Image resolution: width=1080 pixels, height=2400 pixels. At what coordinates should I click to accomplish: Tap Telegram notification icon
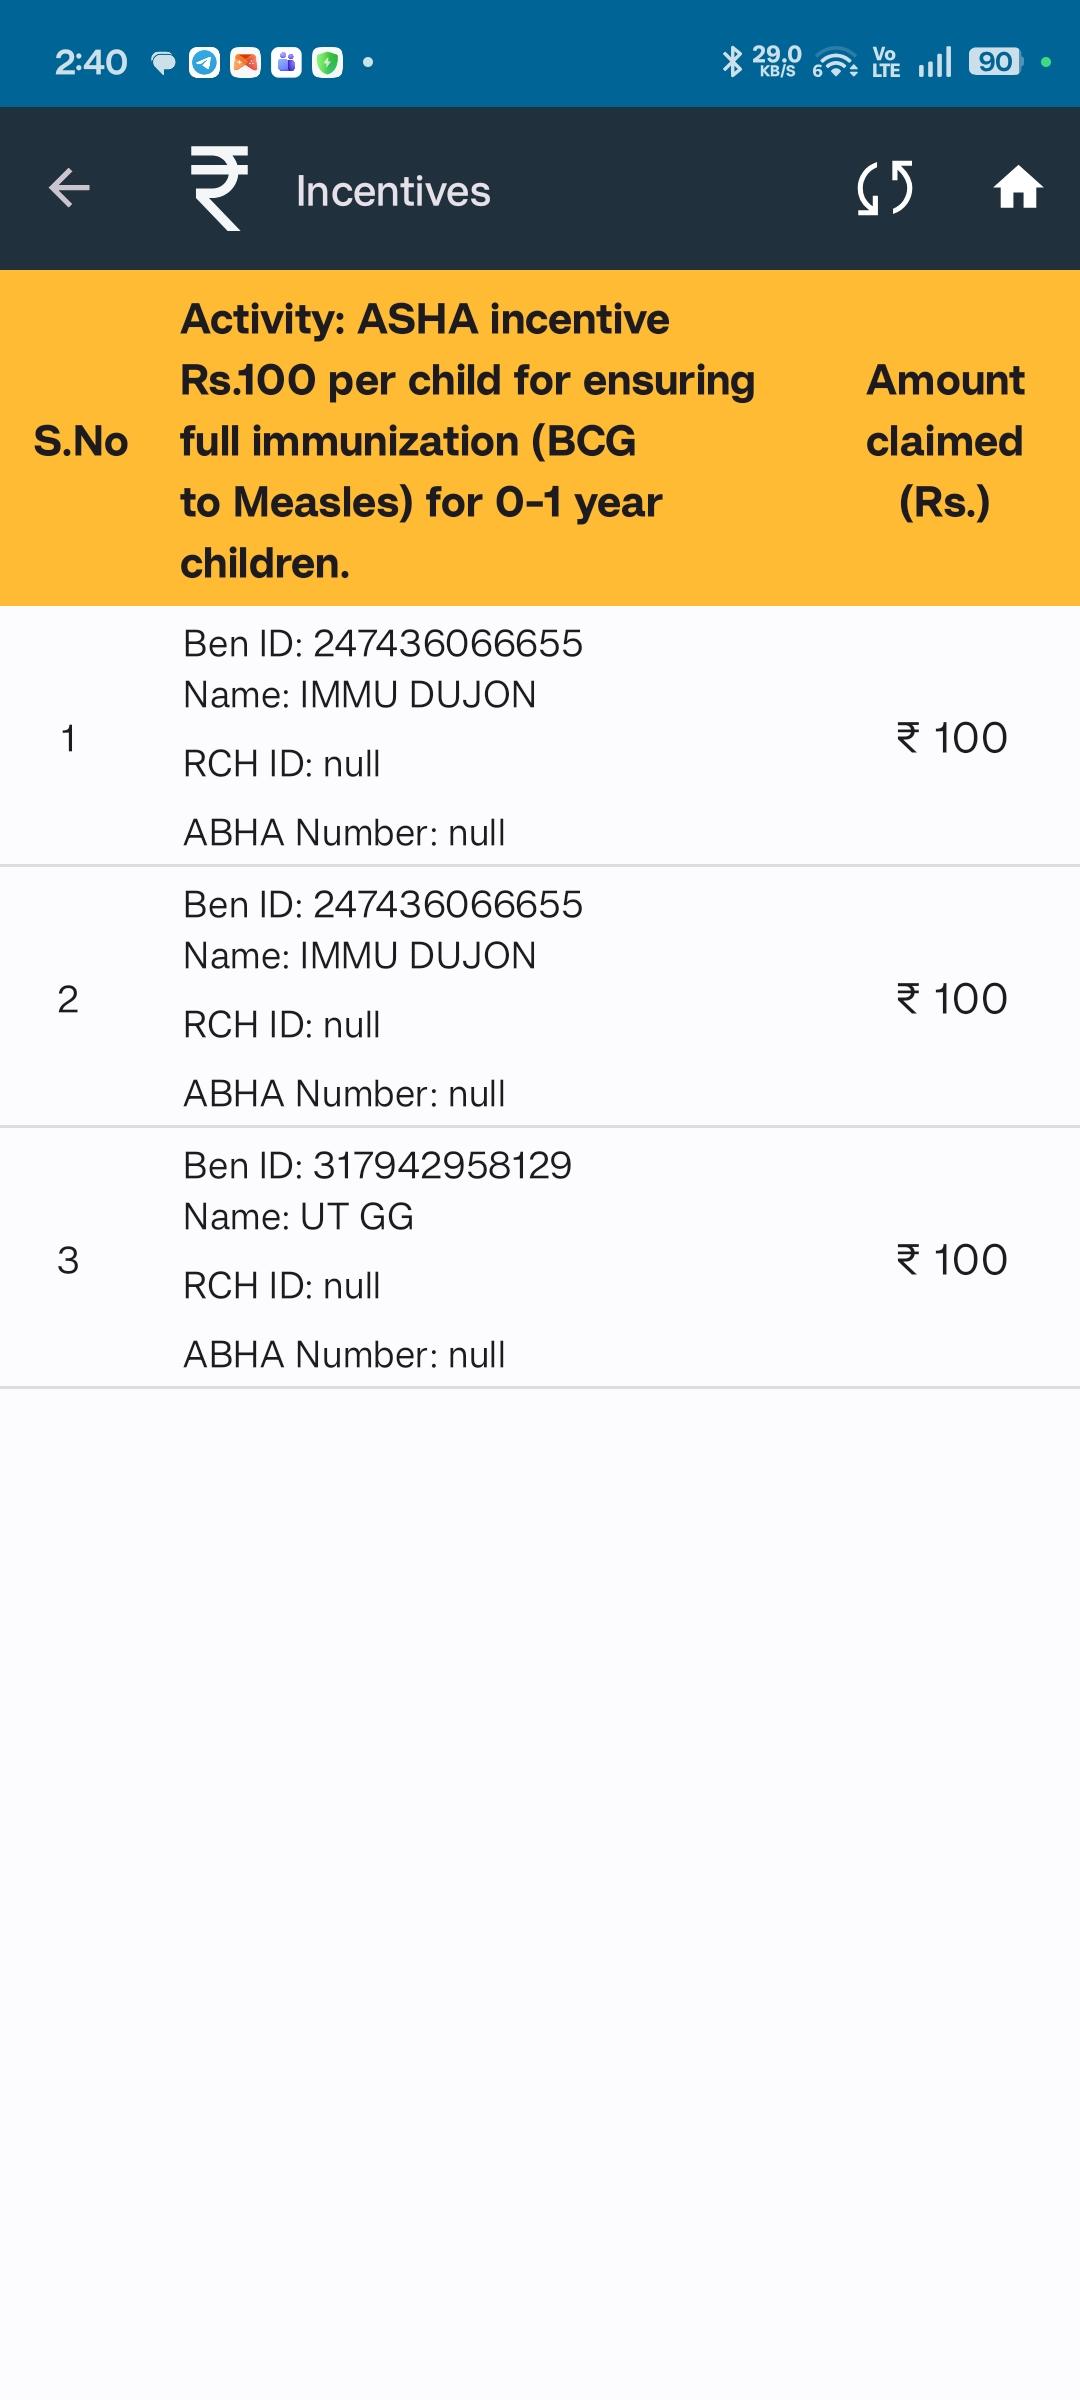pos(204,63)
